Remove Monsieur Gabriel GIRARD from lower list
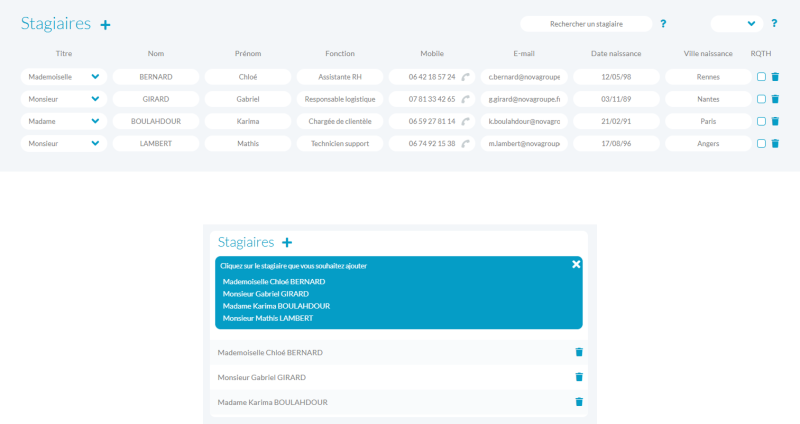Screen dimensions: 800x424 point(579,377)
